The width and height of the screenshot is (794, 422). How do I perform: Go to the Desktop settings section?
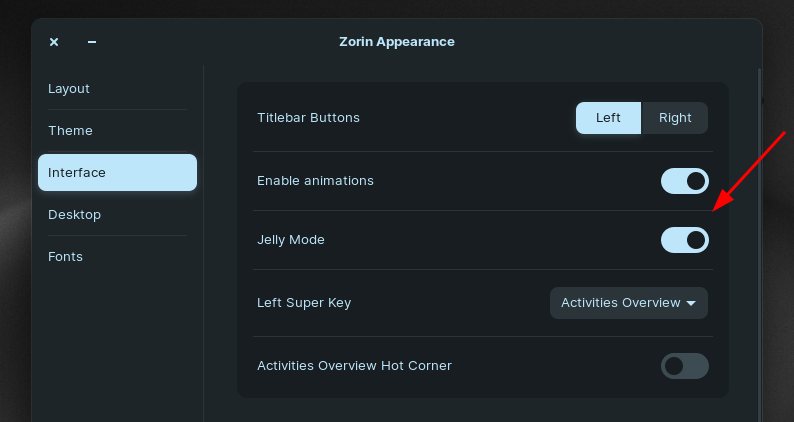(74, 215)
